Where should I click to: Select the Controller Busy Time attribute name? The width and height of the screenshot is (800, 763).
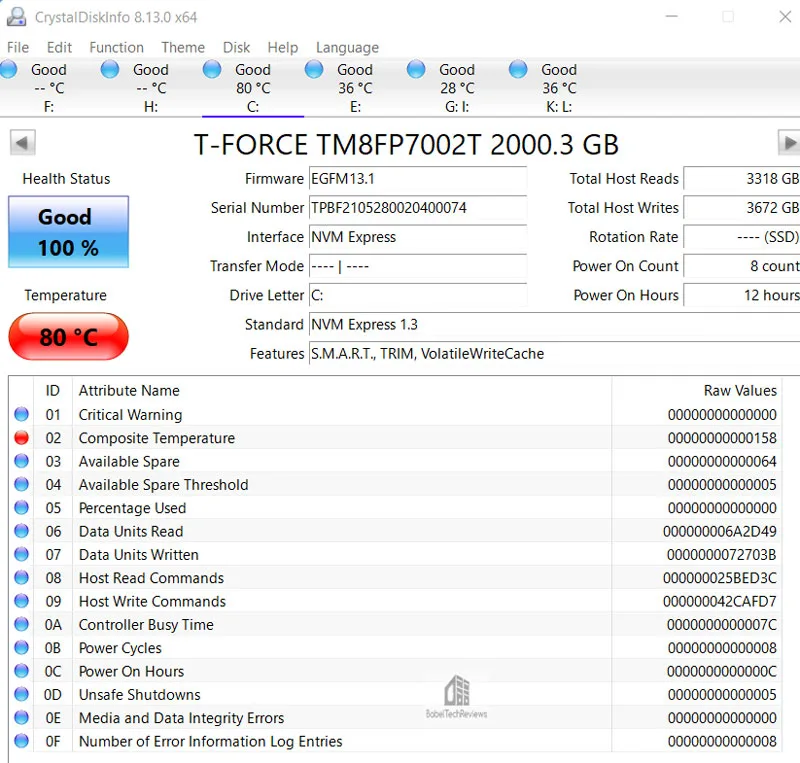point(146,625)
